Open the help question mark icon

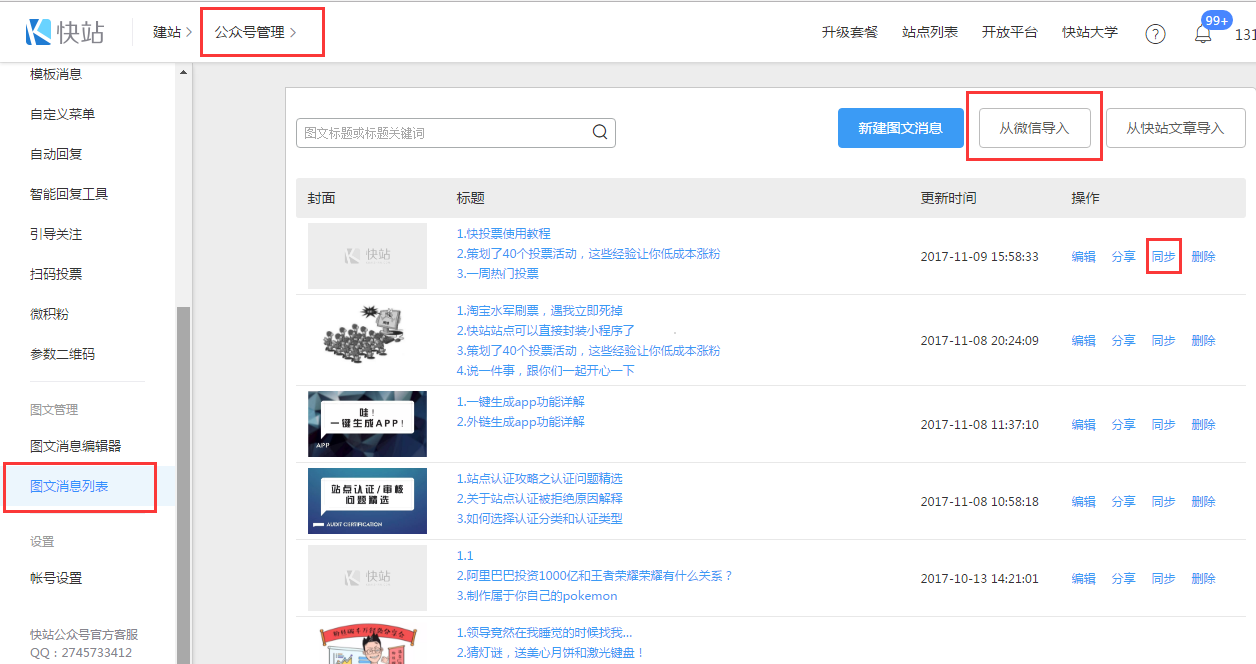1155,34
